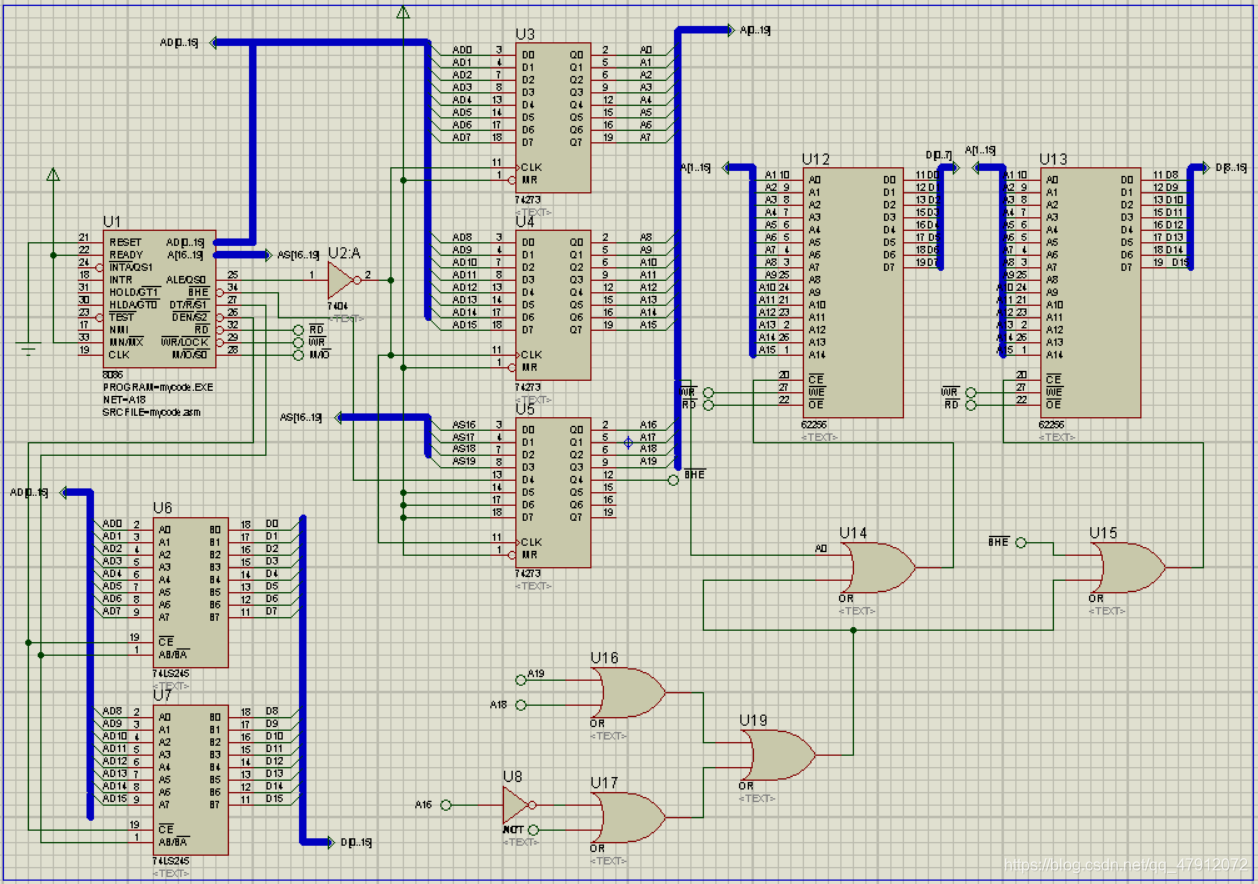Click the WR terminal next to U12
Image resolution: width=1258 pixels, height=884 pixels.
tap(709, 393)
